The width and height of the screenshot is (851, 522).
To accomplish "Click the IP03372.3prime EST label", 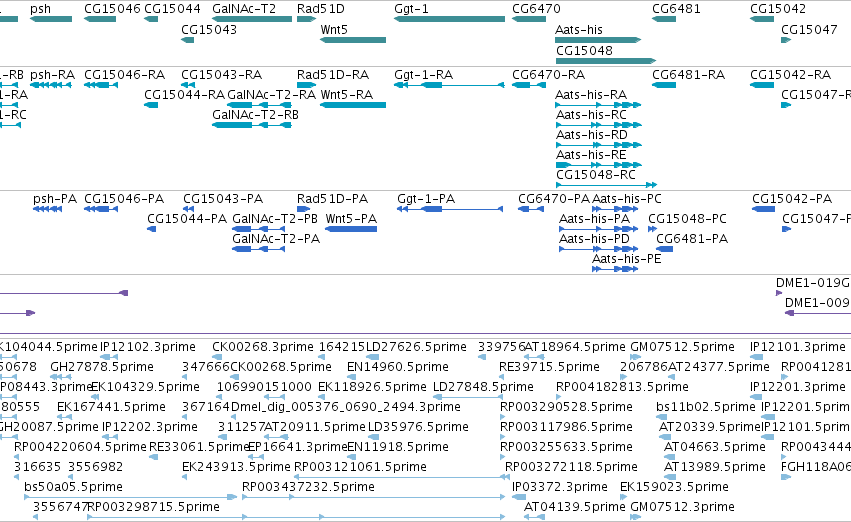I will click(x=560, y=487).
